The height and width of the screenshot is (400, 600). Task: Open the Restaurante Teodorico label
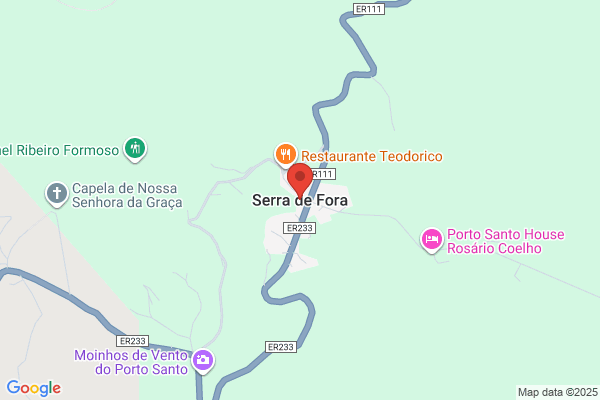tap(372, 156)
